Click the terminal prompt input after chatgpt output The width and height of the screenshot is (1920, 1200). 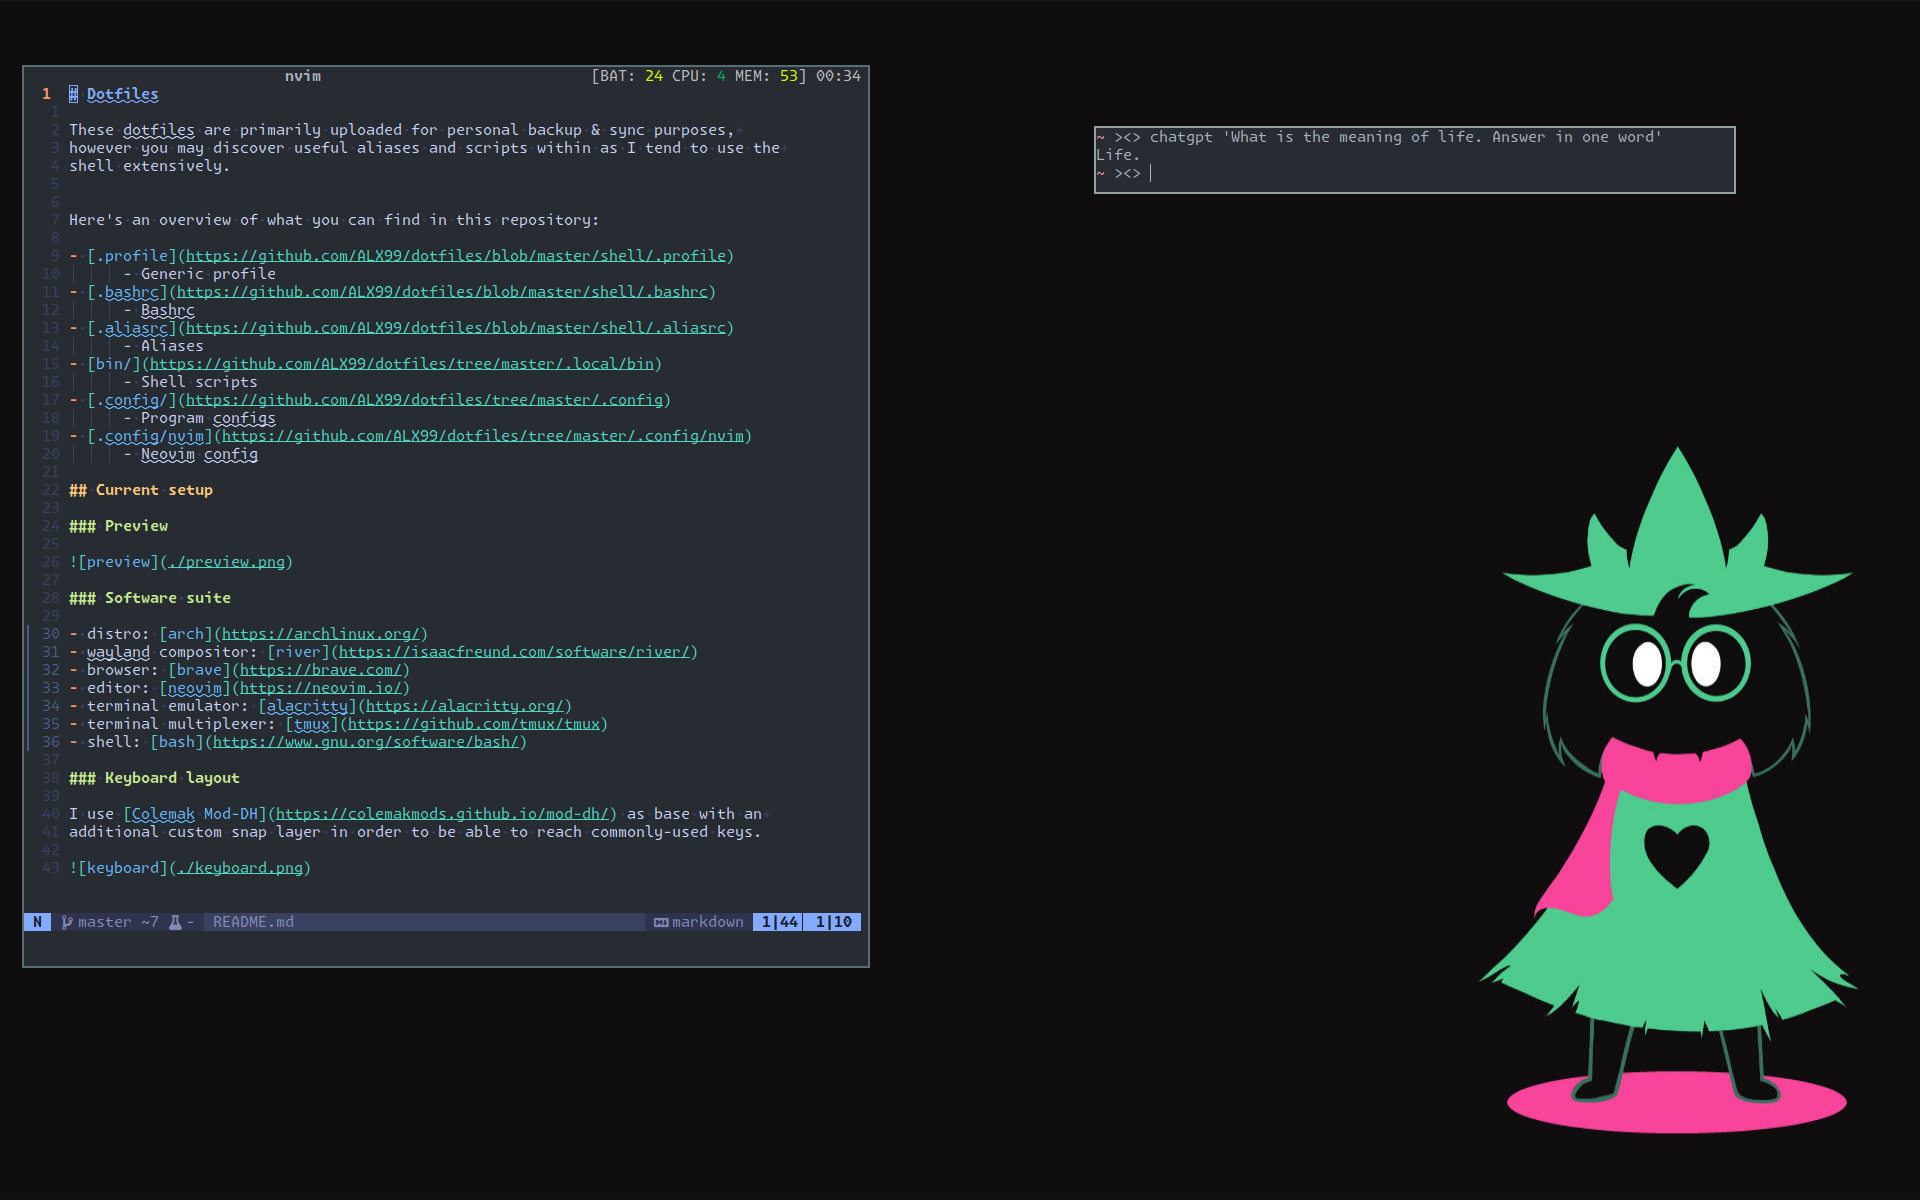[1152, 173]
